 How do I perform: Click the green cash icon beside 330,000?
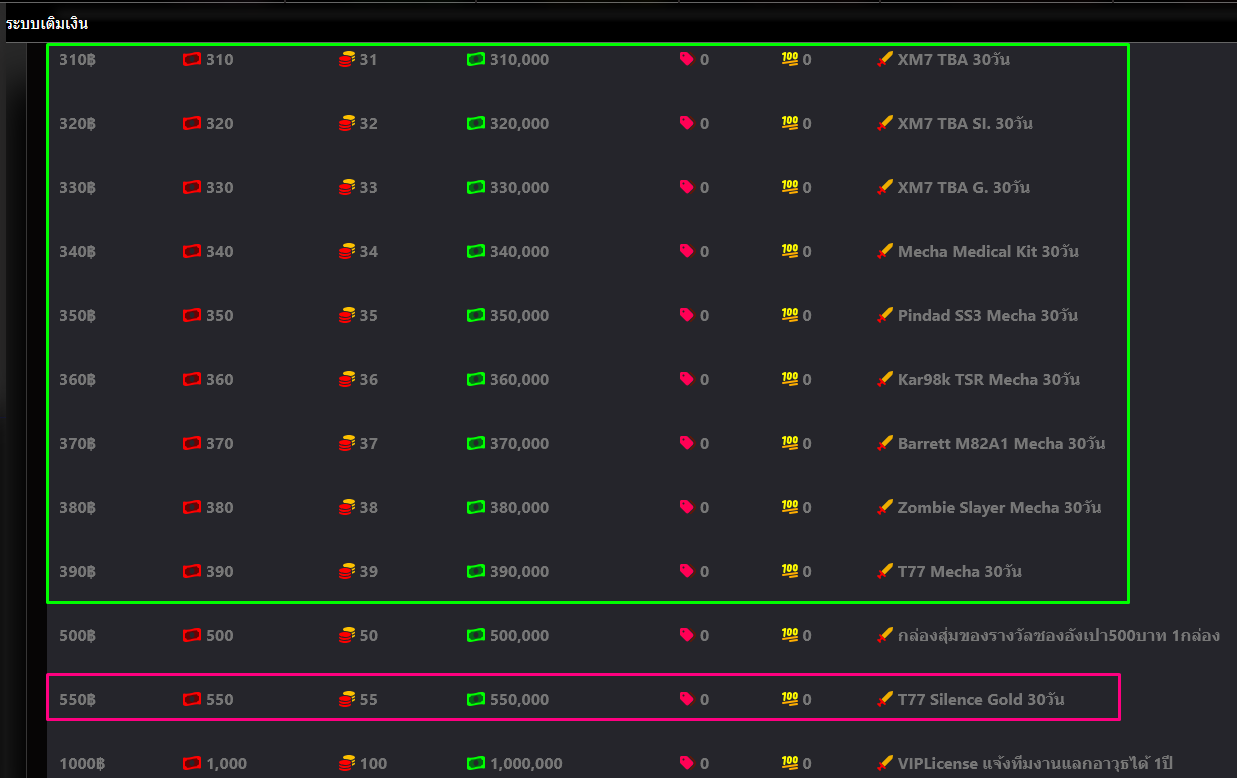(476, 187)
